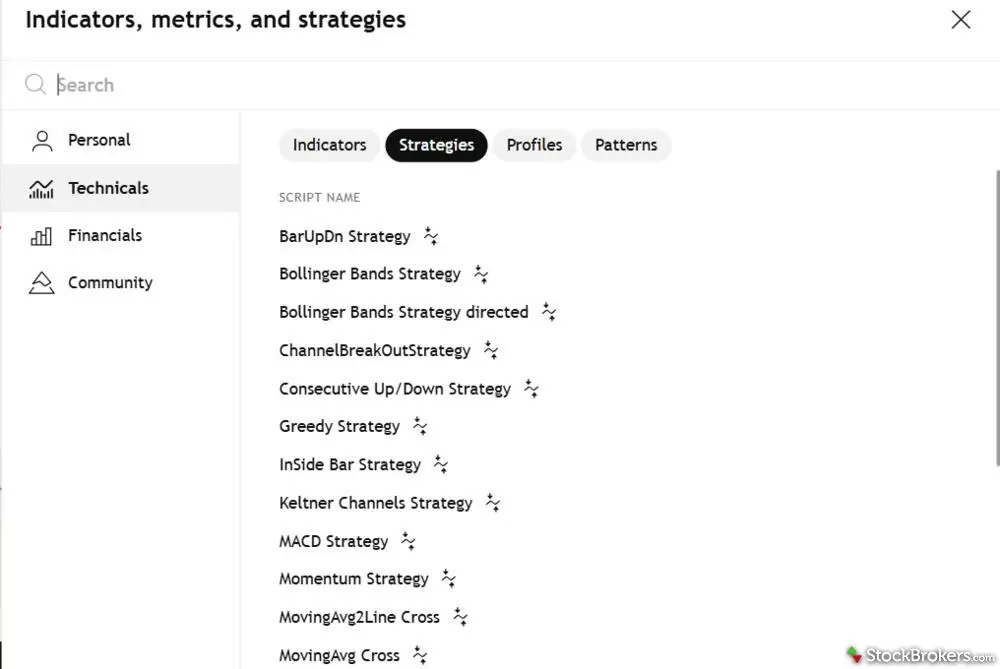The height and width of the screenshot is (669, 1000).
Task: Click the Community icon in sidebar
Action: pyautogui.click(x=42, y=283)
